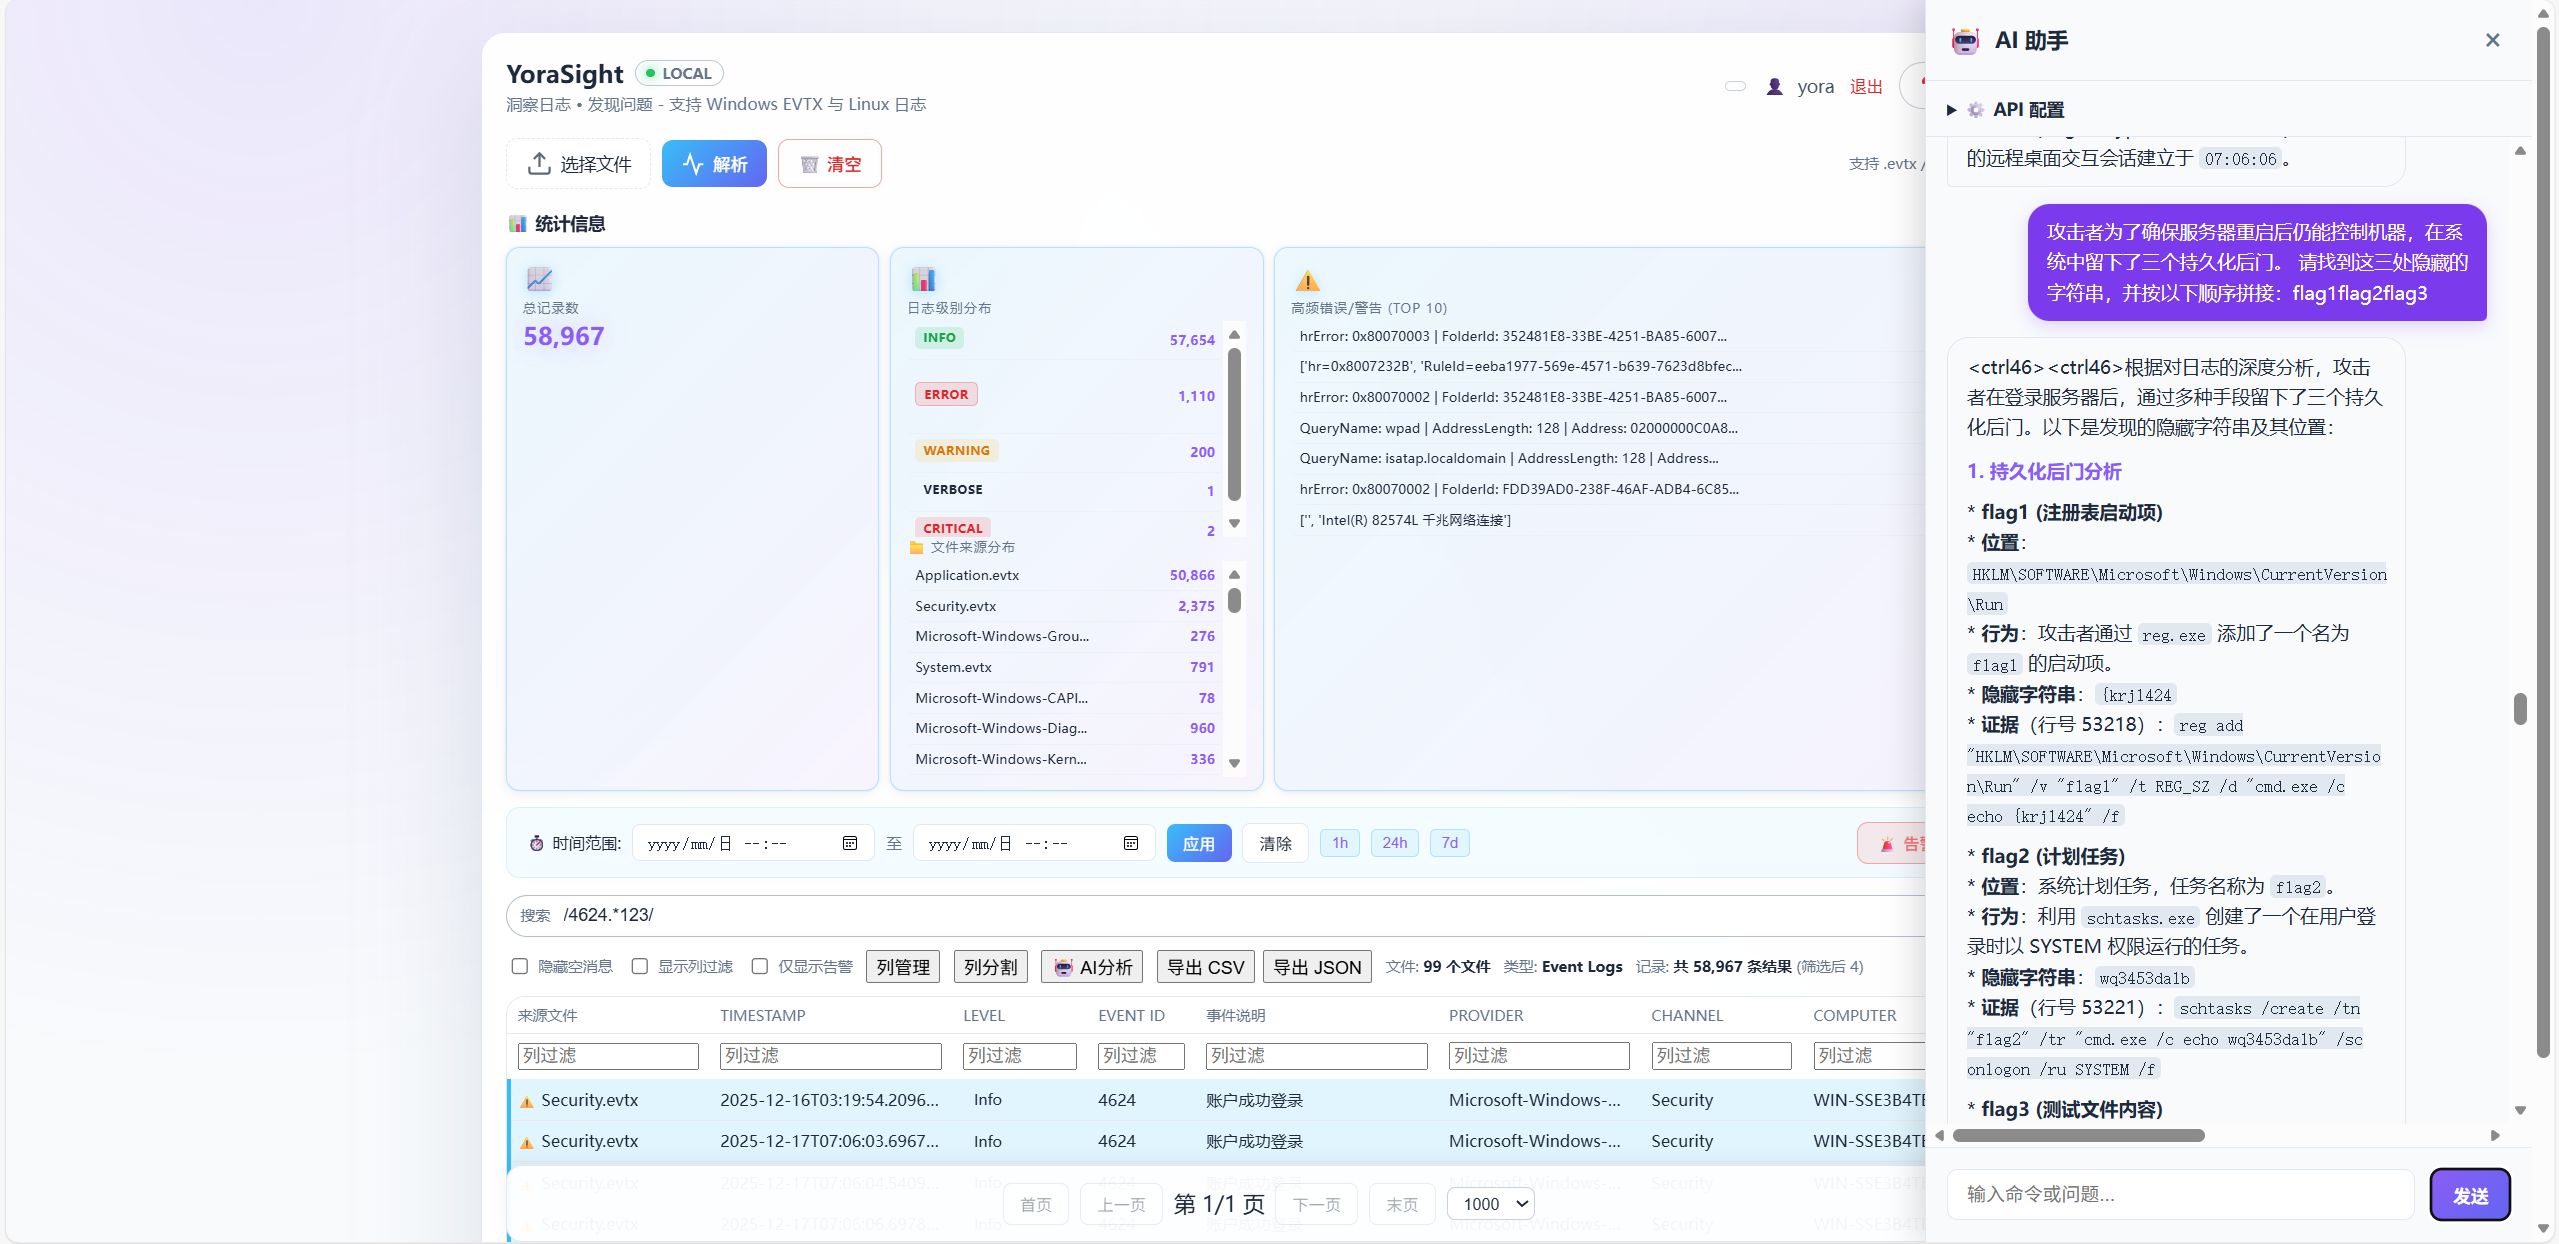Image resolution: width=2559 pixels, height=1244 pixels.
Task: Click the 退出 logout link
Action: (x=1865, y=87)
